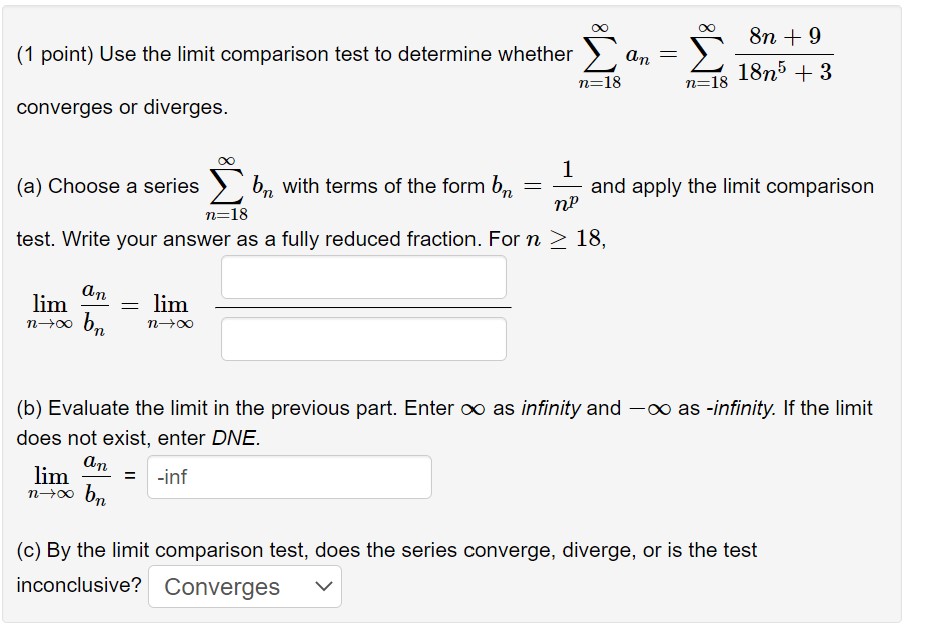Screen dimensions: 940x630
Task: Click the chevron arrow on the Converges dropdown
Action: pos(322,587)
